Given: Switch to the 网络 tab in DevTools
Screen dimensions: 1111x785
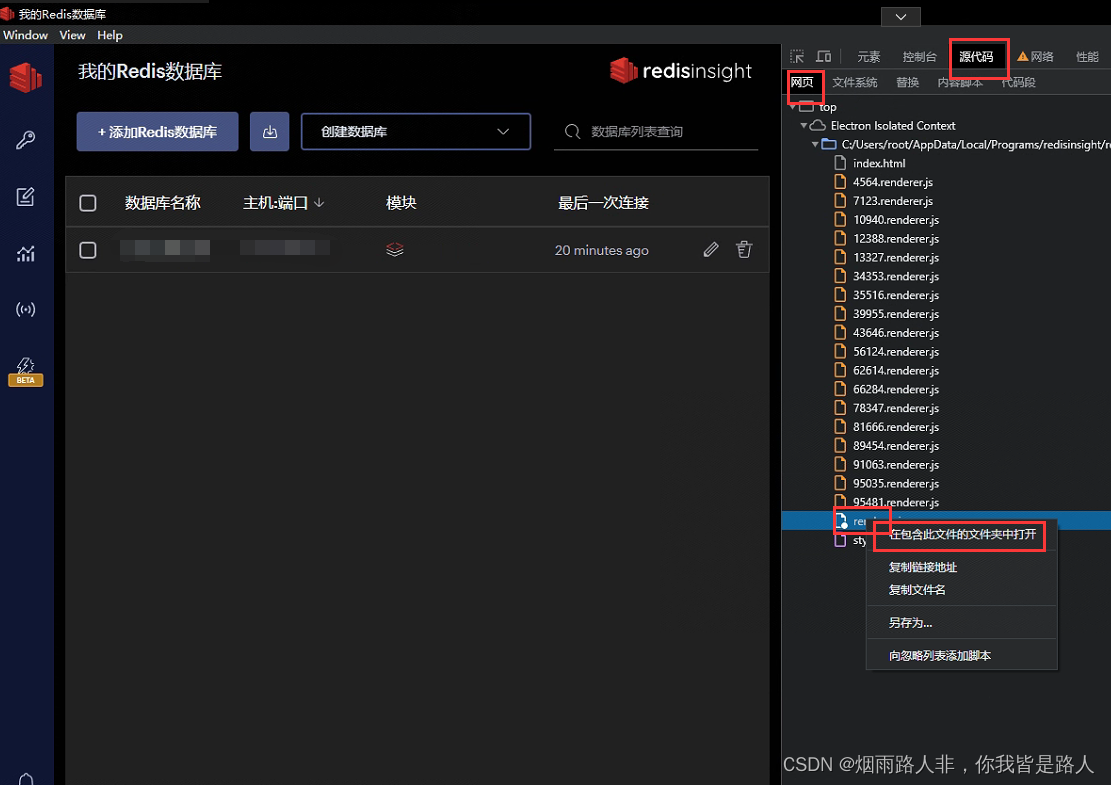Looking at the screenshot, I should tap(1035, 57).
